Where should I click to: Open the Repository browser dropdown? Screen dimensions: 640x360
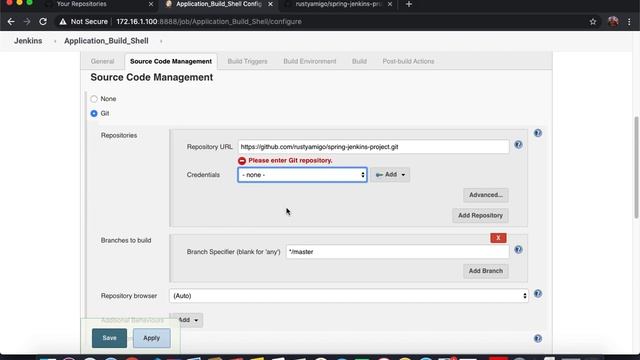tap(349, 296)
